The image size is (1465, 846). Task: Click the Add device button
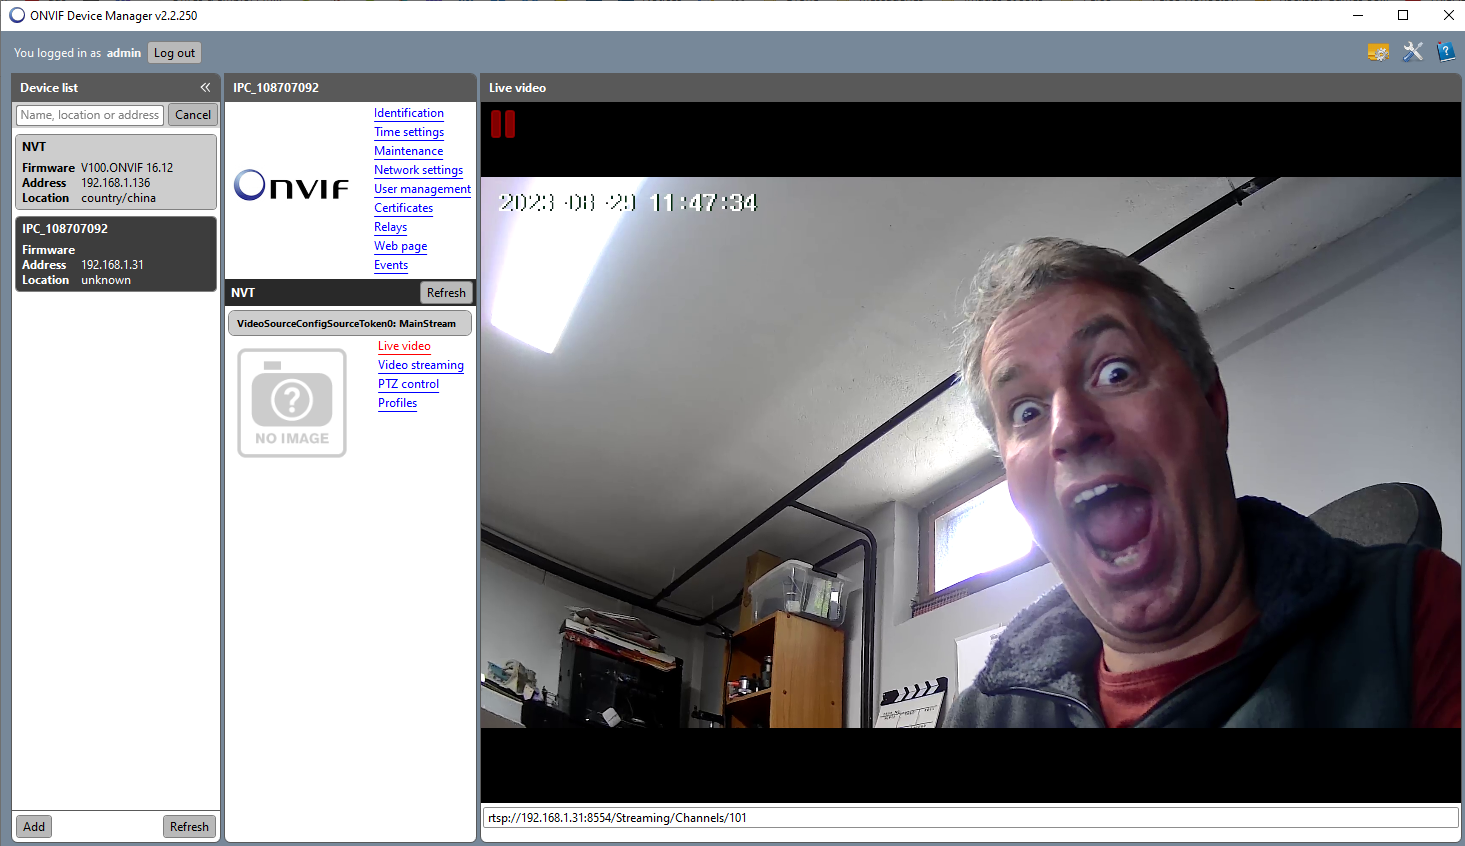point(34,827)
